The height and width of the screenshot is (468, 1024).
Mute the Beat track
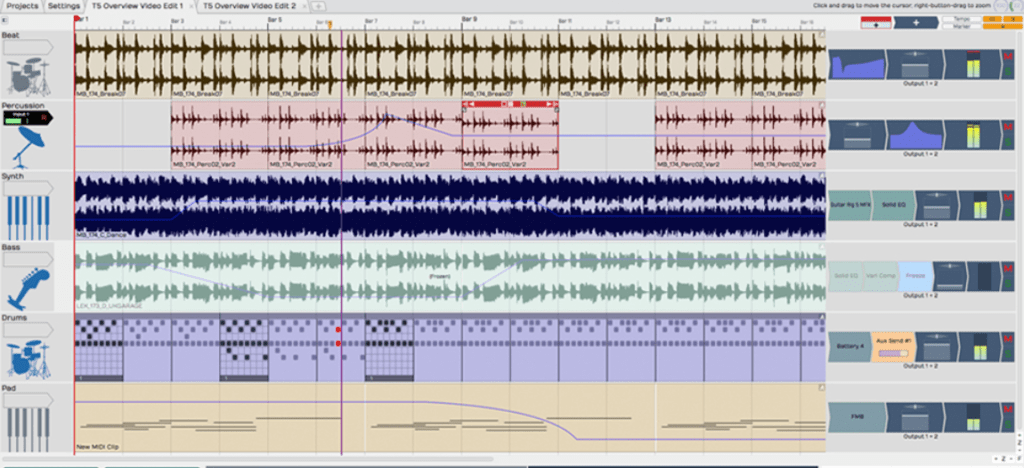tap(1008, 56)
